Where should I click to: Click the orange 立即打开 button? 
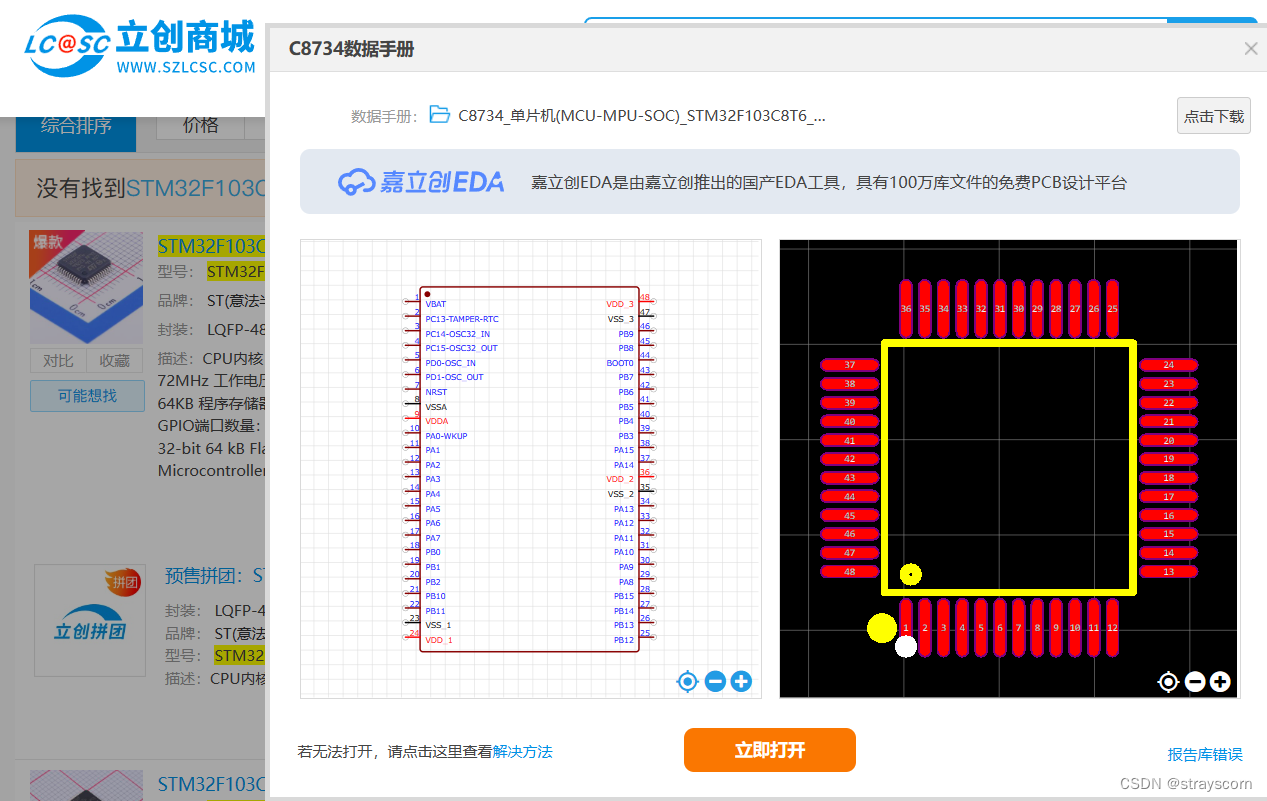[770, 750]
